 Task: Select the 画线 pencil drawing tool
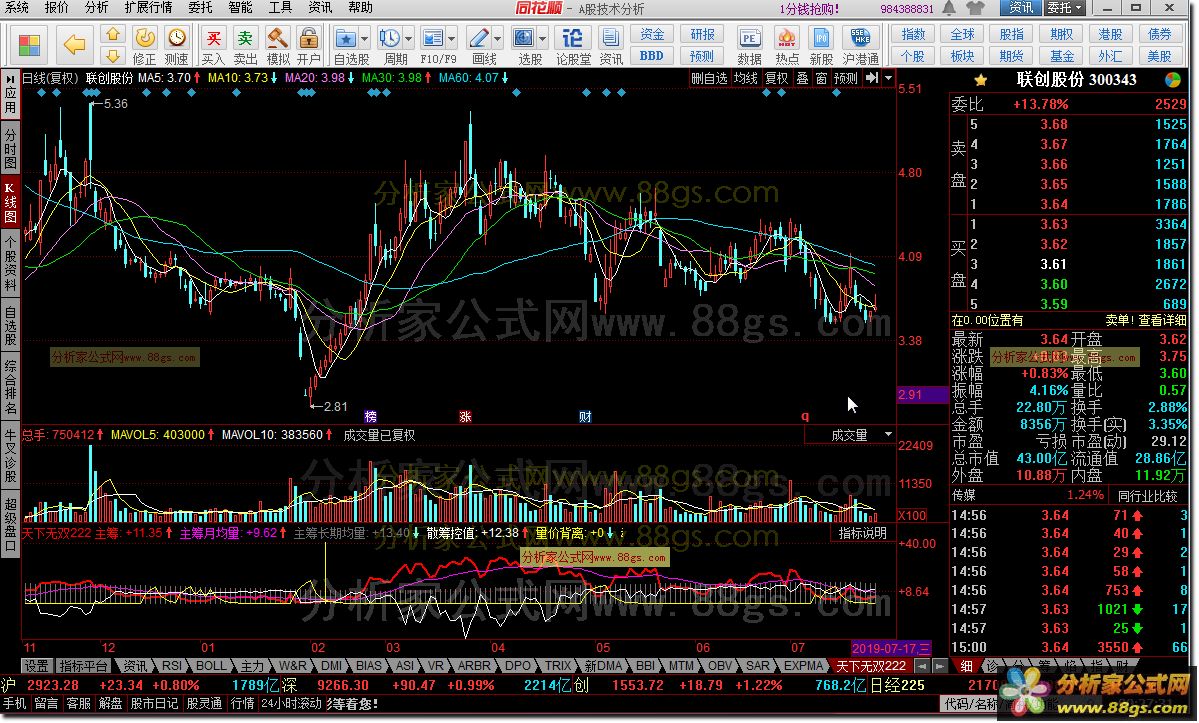pos(478,37)
